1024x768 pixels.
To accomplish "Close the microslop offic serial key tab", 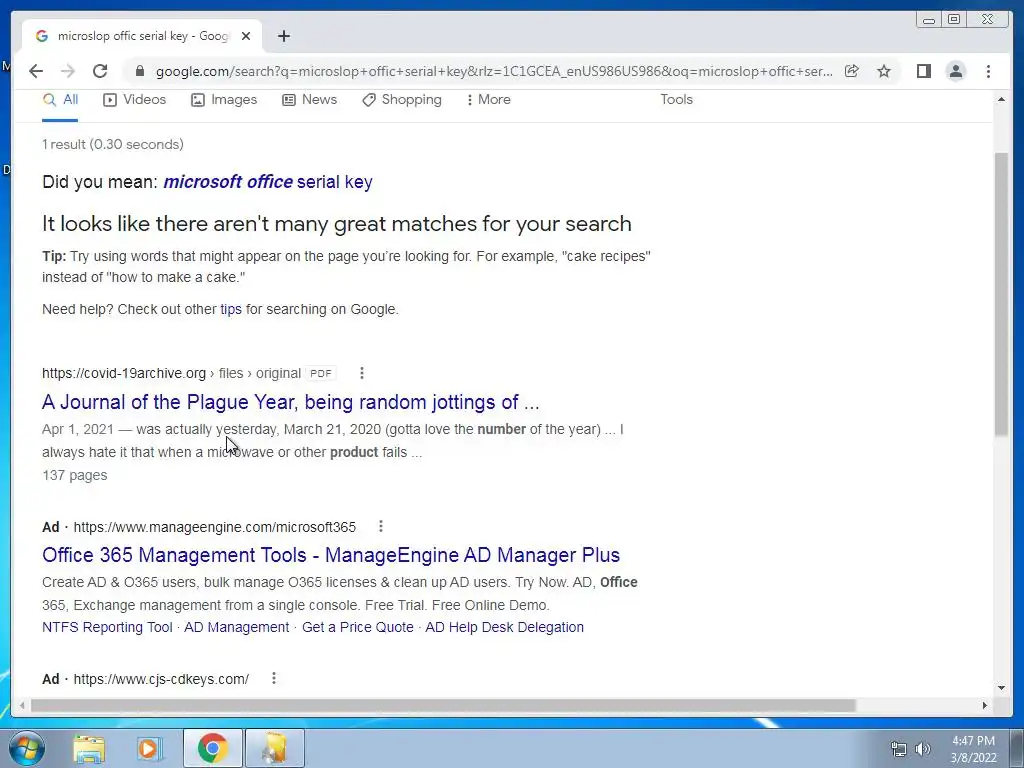I will (x=246, y=37).
